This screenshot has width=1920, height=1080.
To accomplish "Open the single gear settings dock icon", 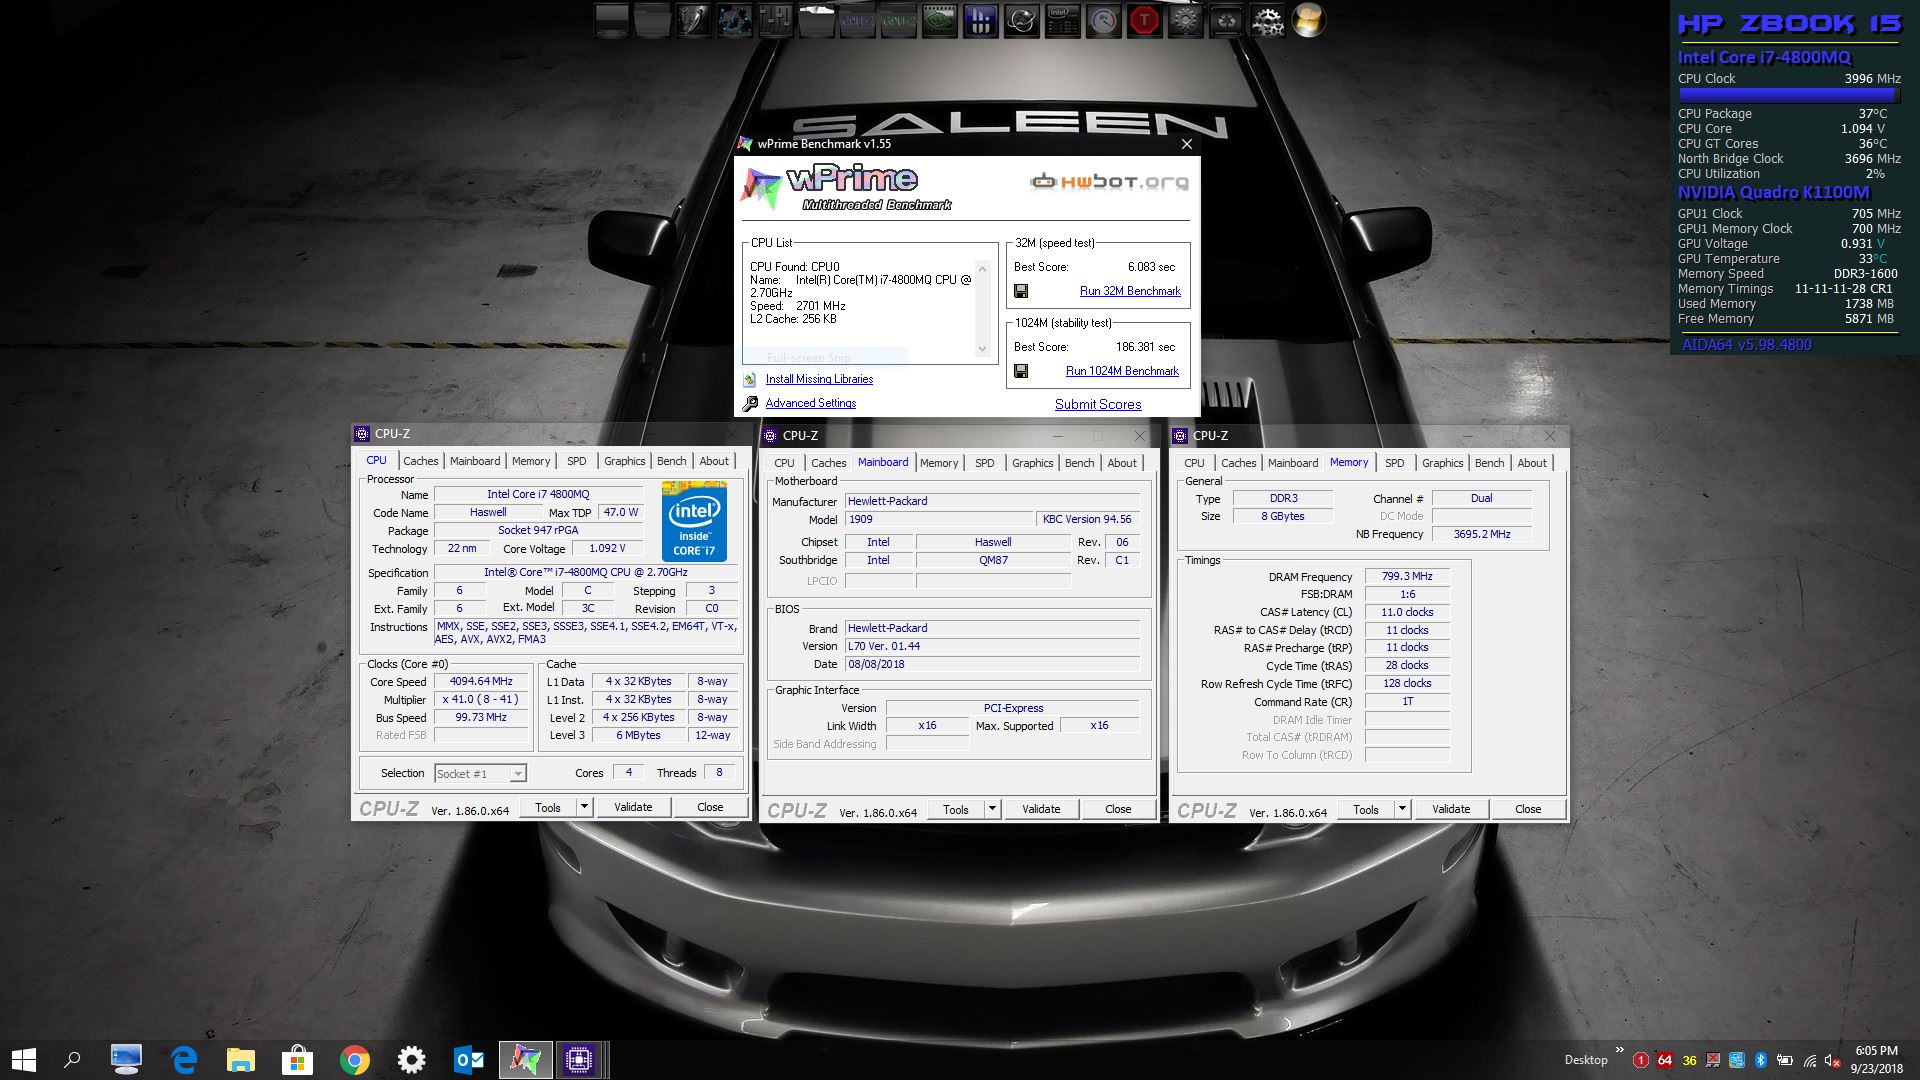I will pyautogui.click(x=1185, y=21).
